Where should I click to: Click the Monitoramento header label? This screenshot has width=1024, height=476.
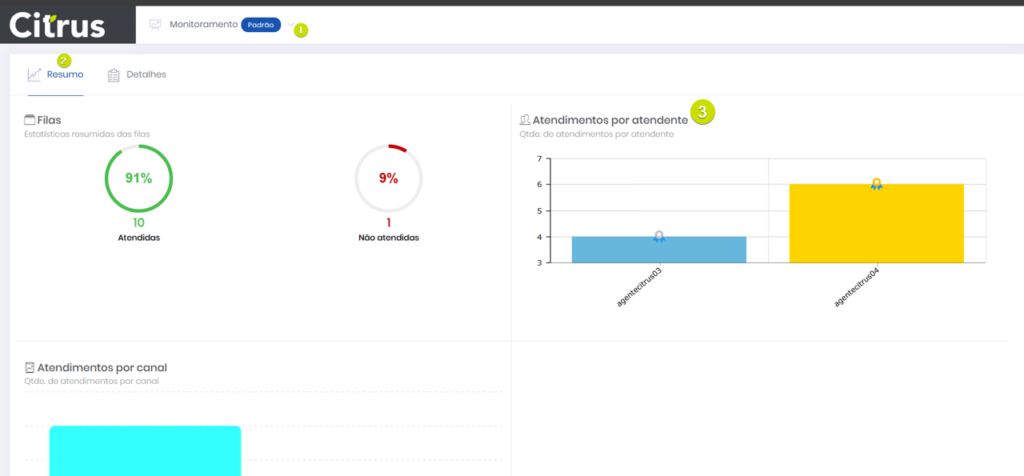tap(204, 24)
